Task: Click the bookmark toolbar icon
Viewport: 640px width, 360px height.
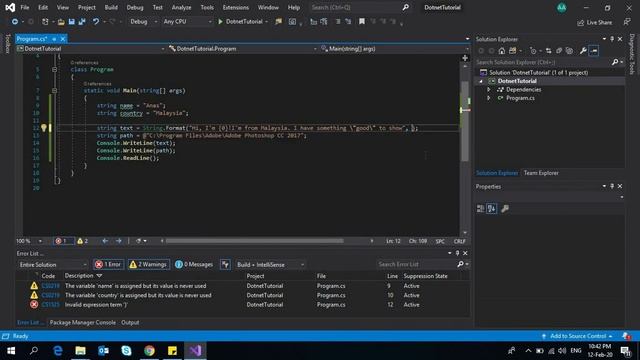Action: (x=362, y=22)
